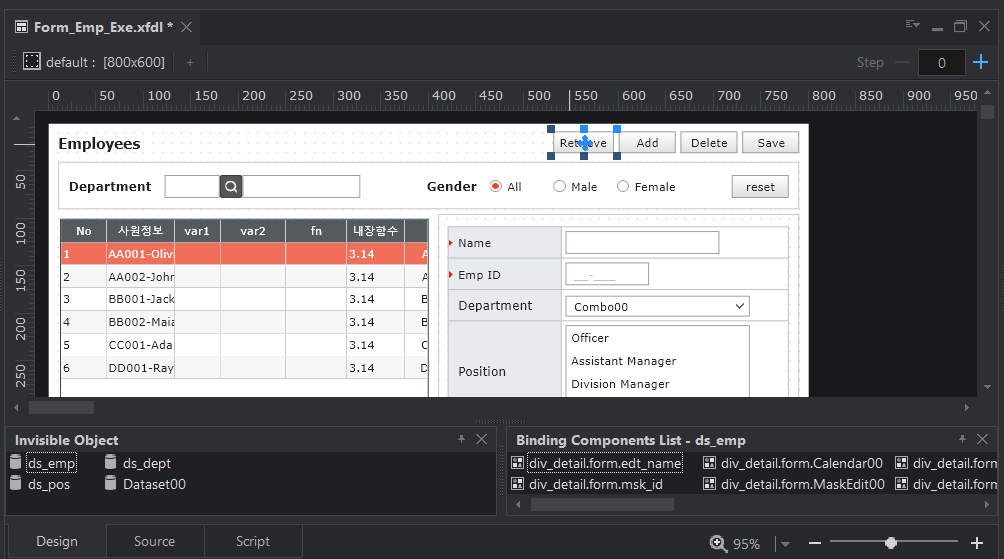Add a new layout with plus icon
This screenshot has width=1004, height=559.
[x=190, y=62]
